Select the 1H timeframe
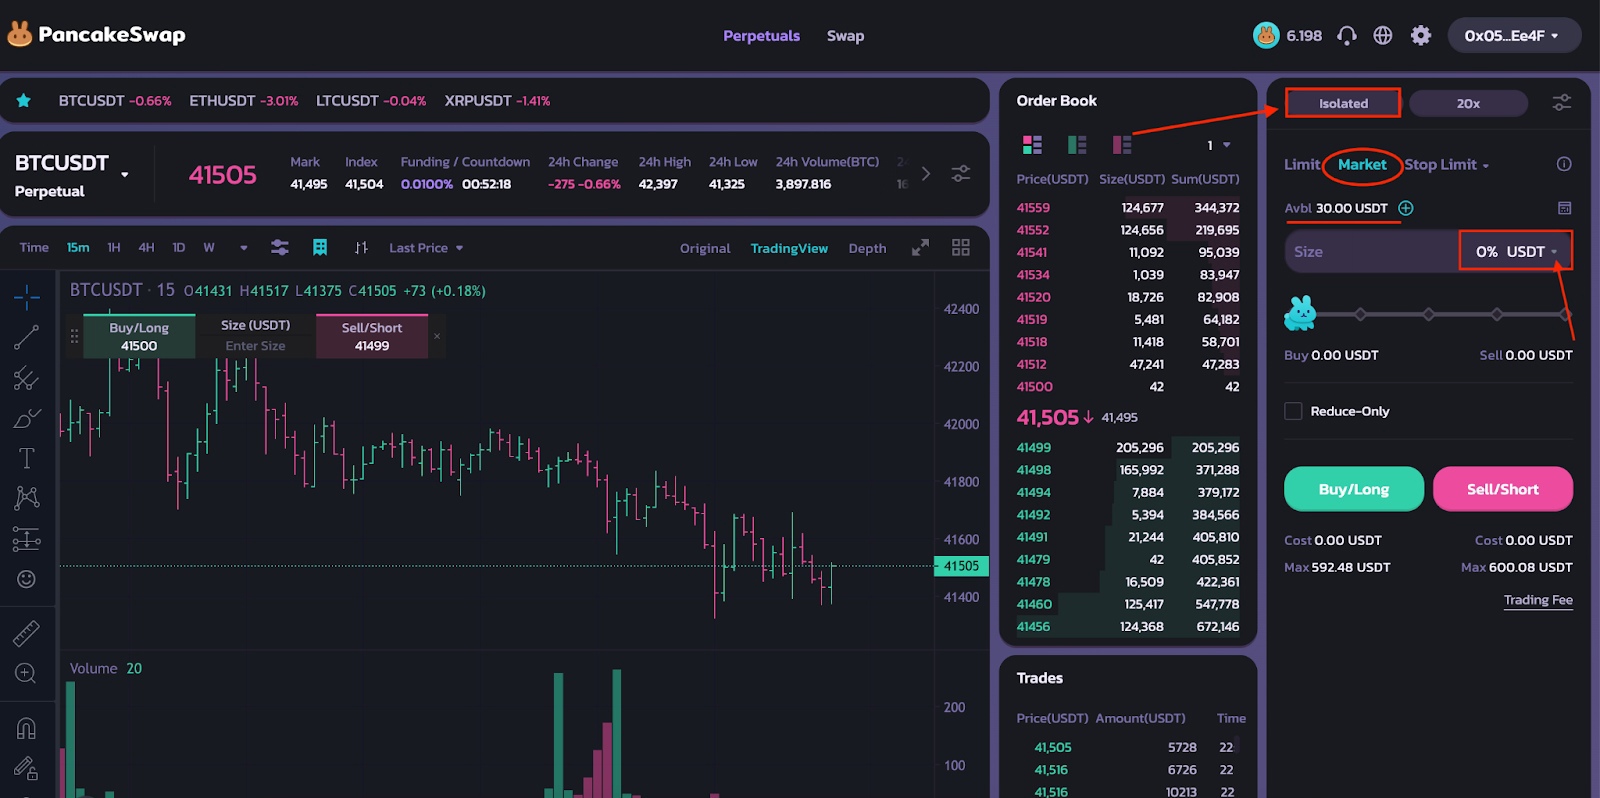This screenshot has width=1600, height=798. (114, 248)
